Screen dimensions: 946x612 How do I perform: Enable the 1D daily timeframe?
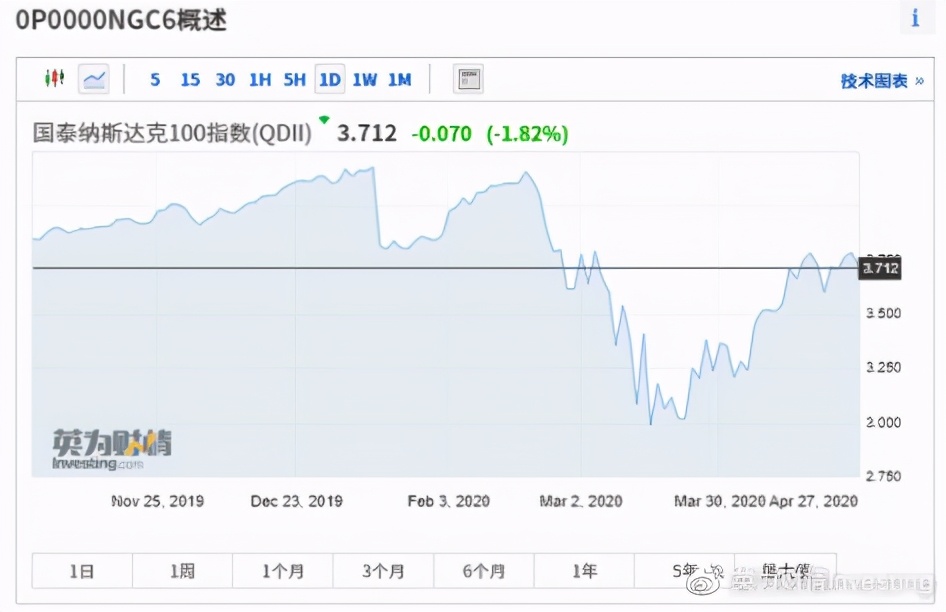tap(330, 78)
